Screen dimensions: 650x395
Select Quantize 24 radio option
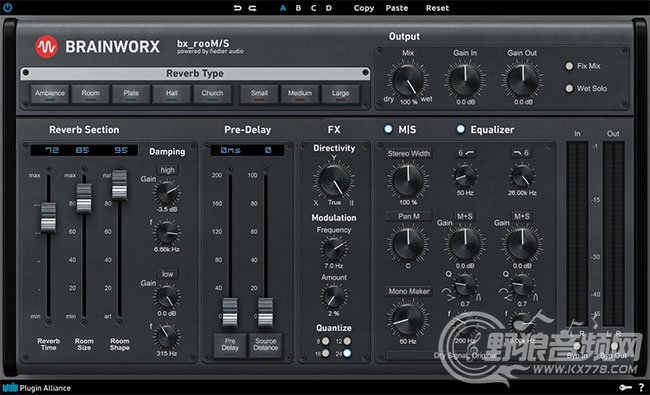[347, 353]
